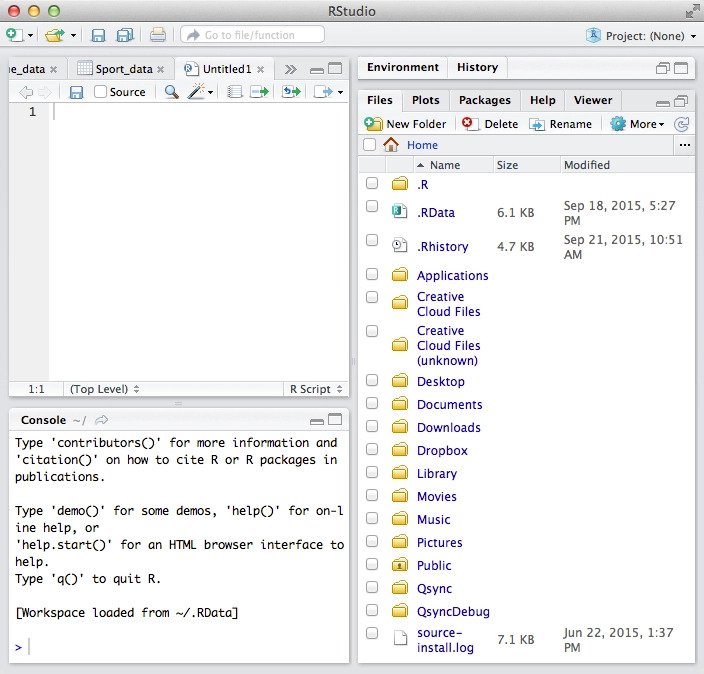
Task: Print the current file
Action: click(x=158, y=35)
